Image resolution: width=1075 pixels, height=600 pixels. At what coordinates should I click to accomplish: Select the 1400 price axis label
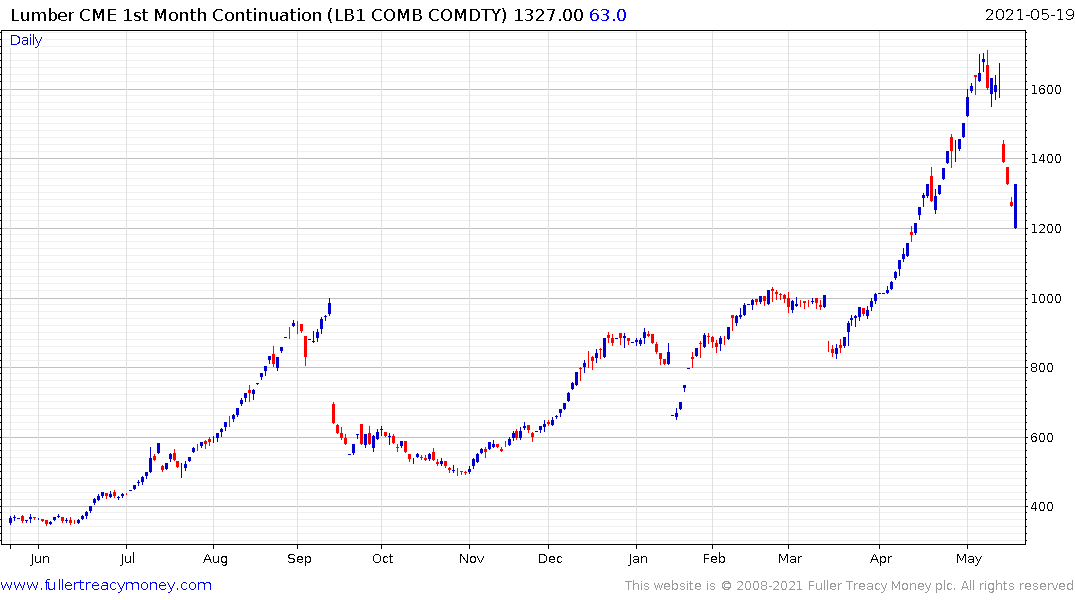point(1046,159)
